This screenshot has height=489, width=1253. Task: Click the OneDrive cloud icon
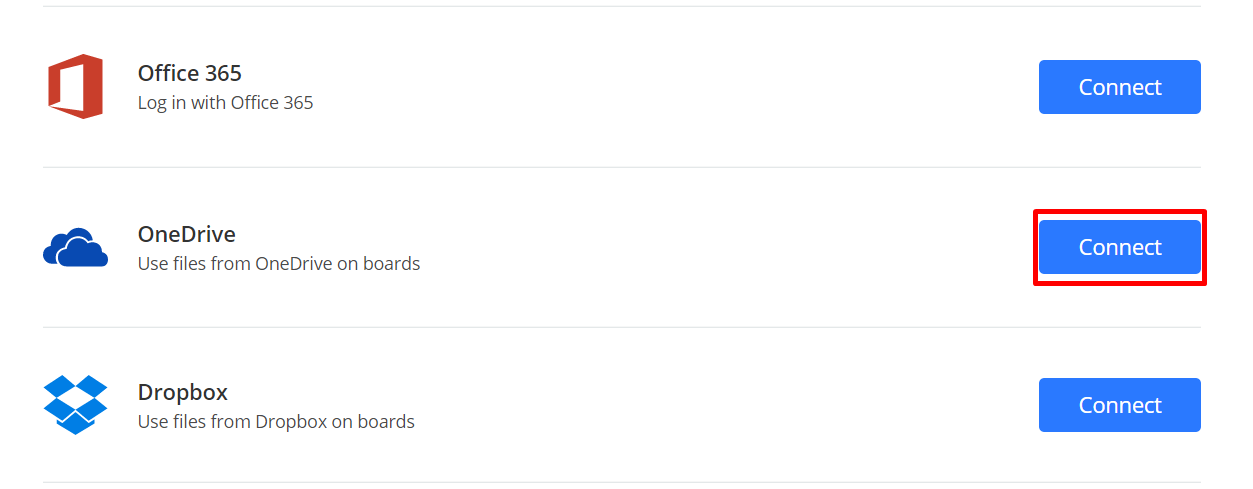point(75,247)
